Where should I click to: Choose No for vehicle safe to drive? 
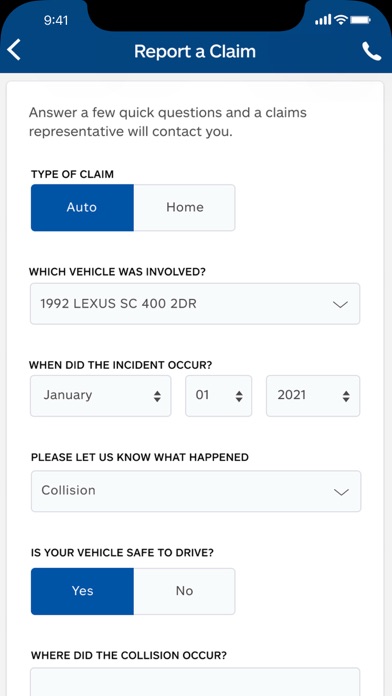[x=185, y=591]
